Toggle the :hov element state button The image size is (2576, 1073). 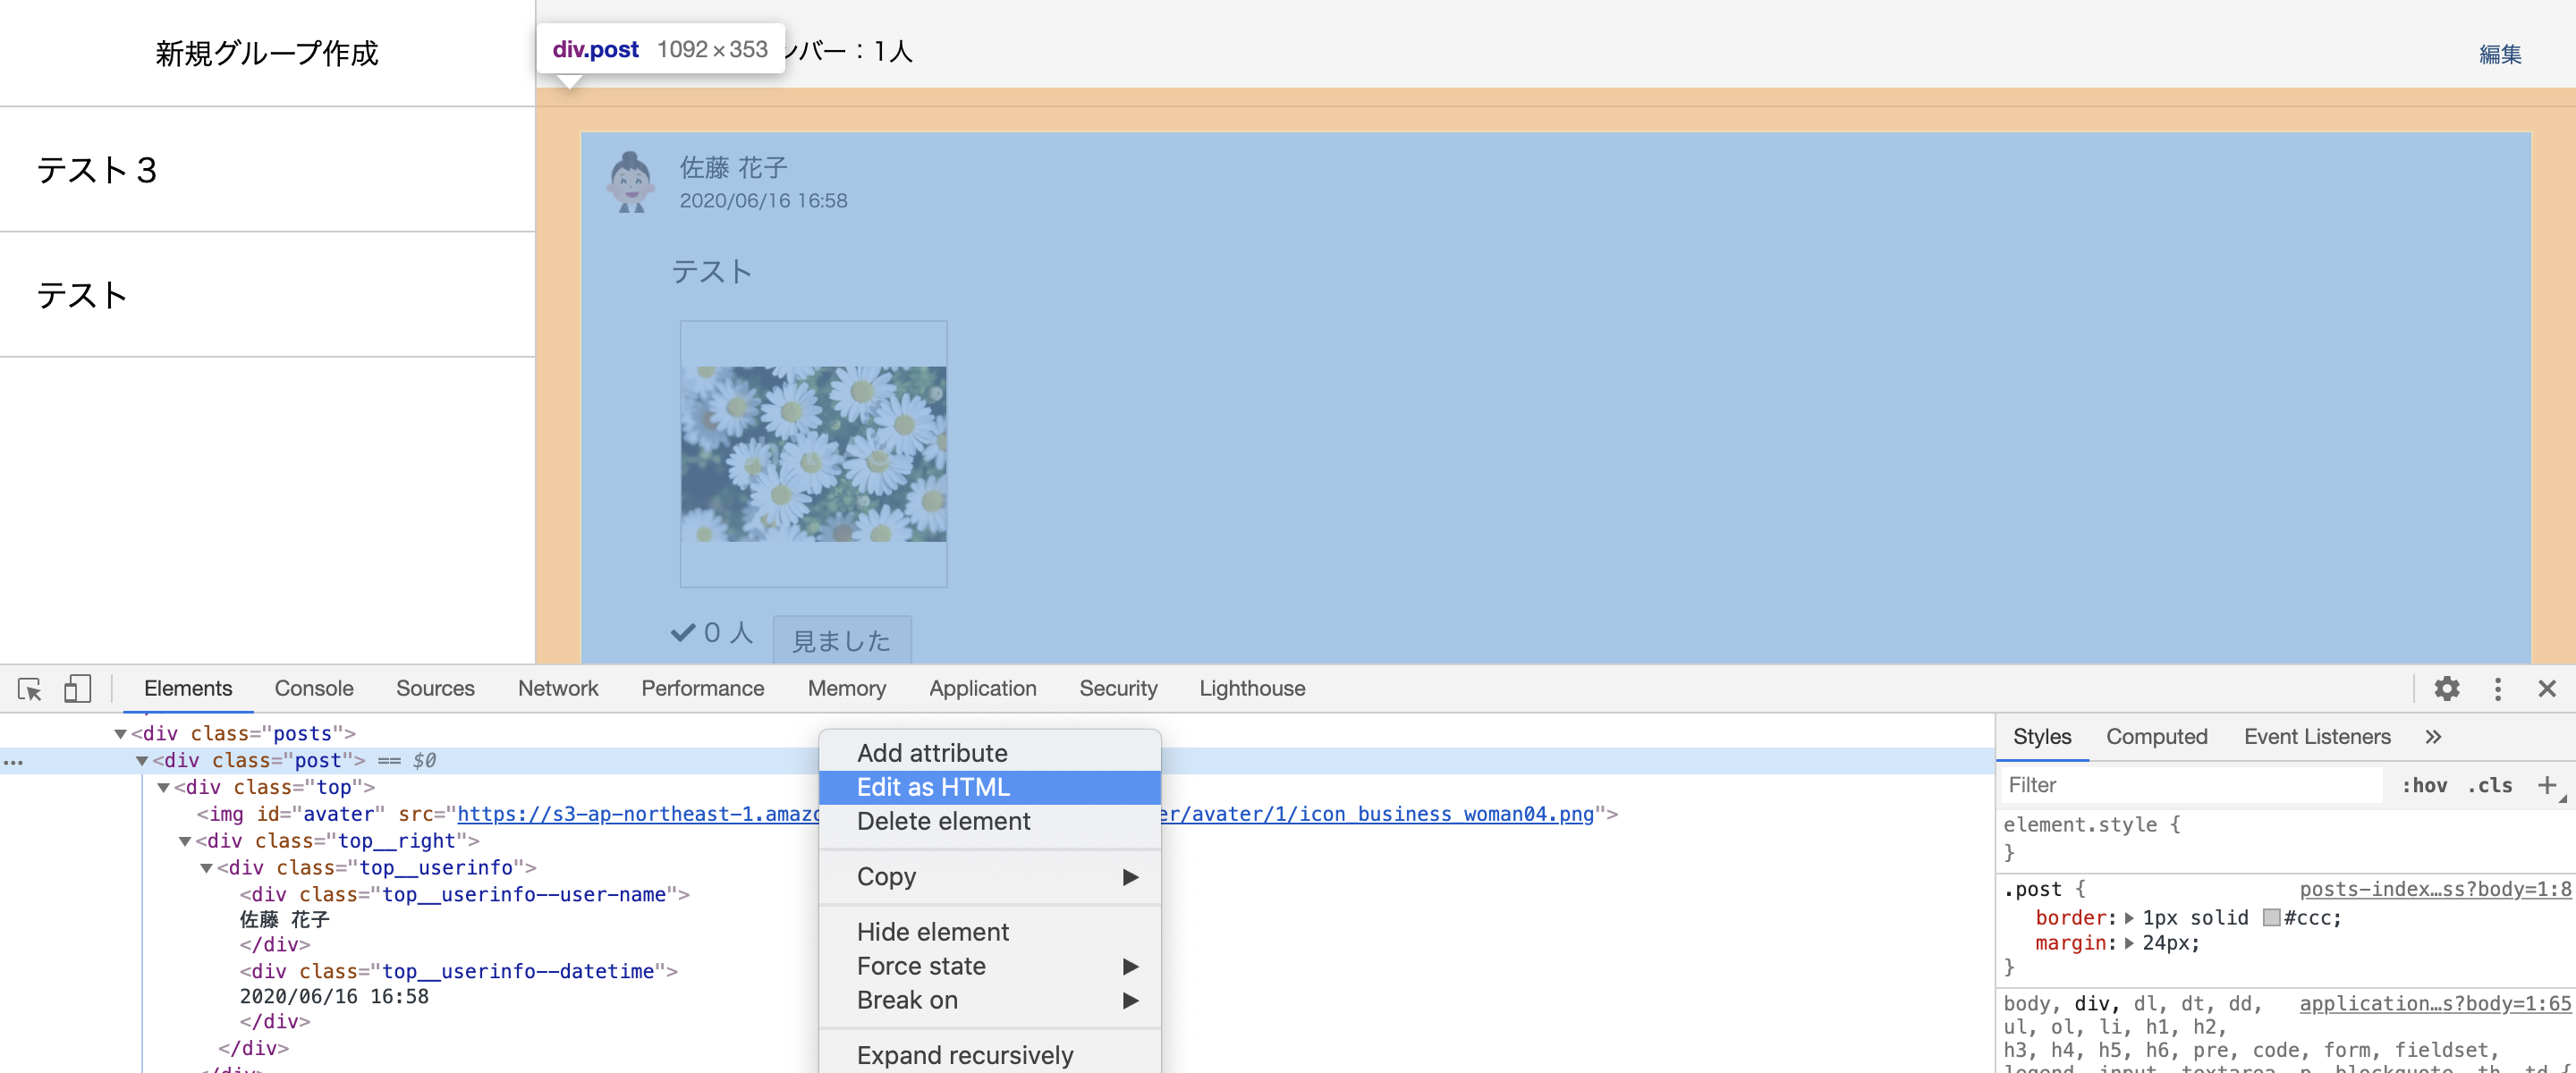pos(2423,785)
